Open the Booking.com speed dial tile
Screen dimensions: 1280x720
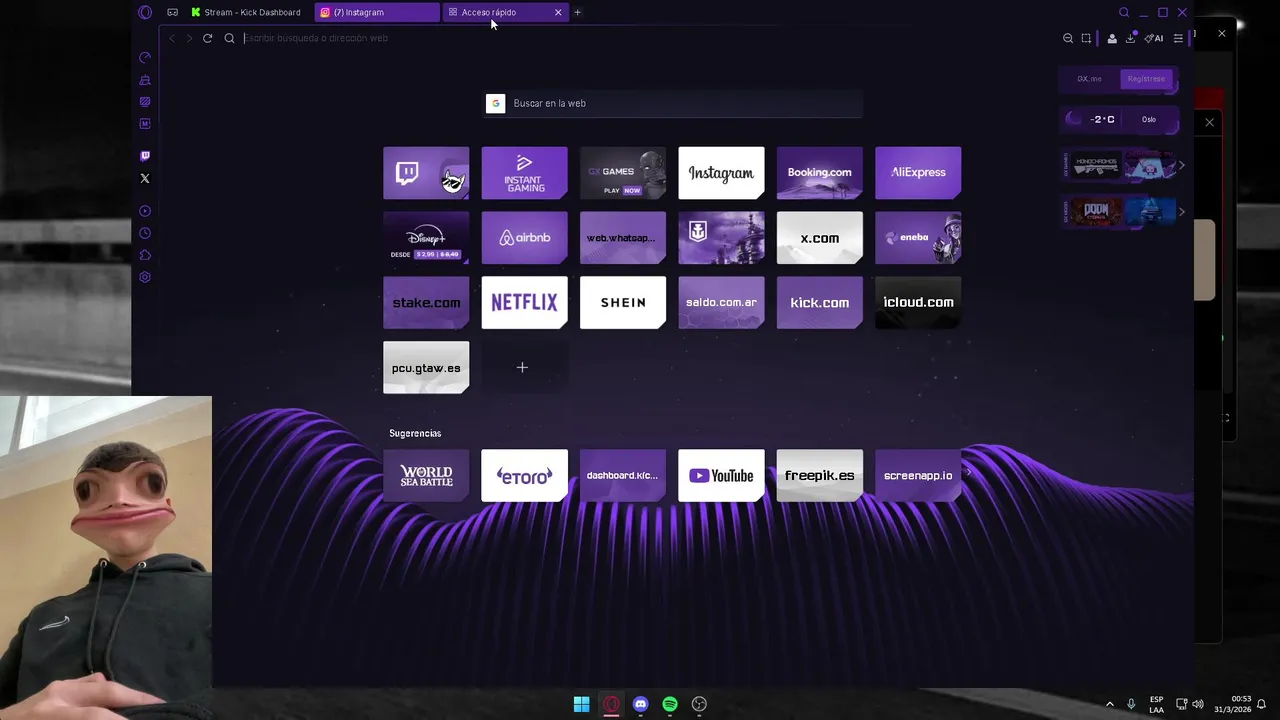pyautogui.click(x=819, y=172)
